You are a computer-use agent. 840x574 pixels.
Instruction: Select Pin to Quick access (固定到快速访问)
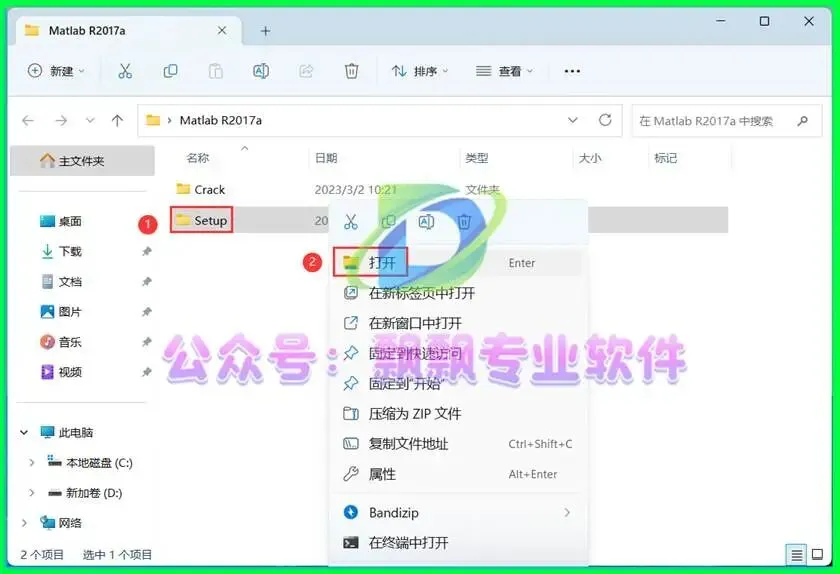(458, 353)
